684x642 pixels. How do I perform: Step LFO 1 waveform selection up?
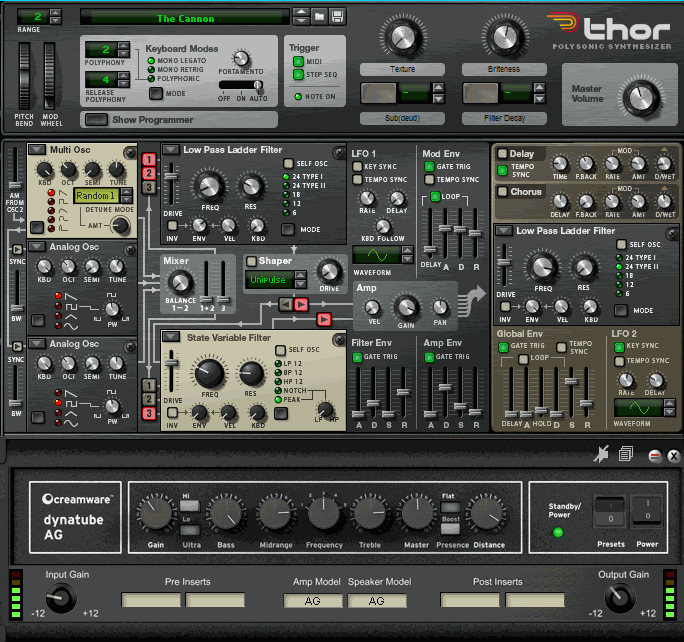[407, 250]
